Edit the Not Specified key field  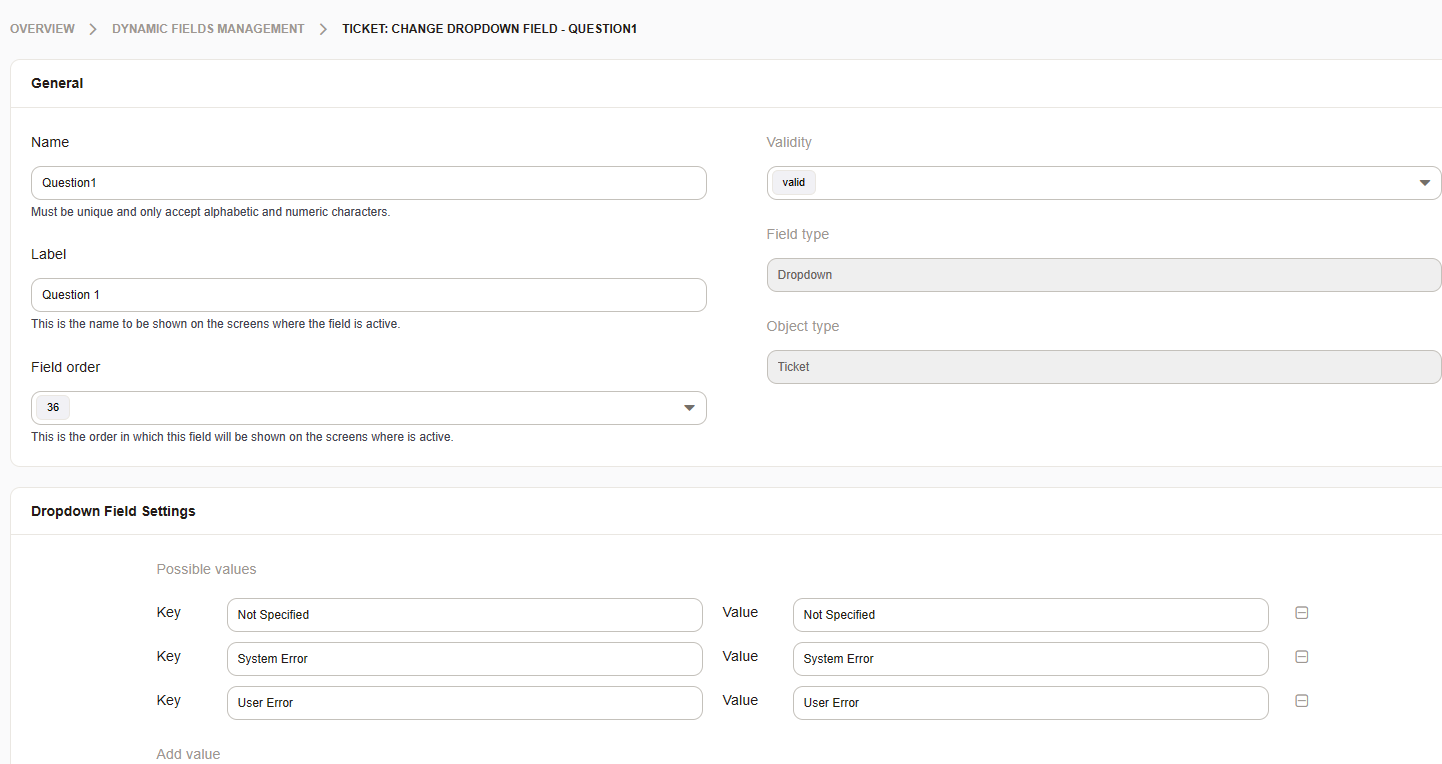coord(464,615)
